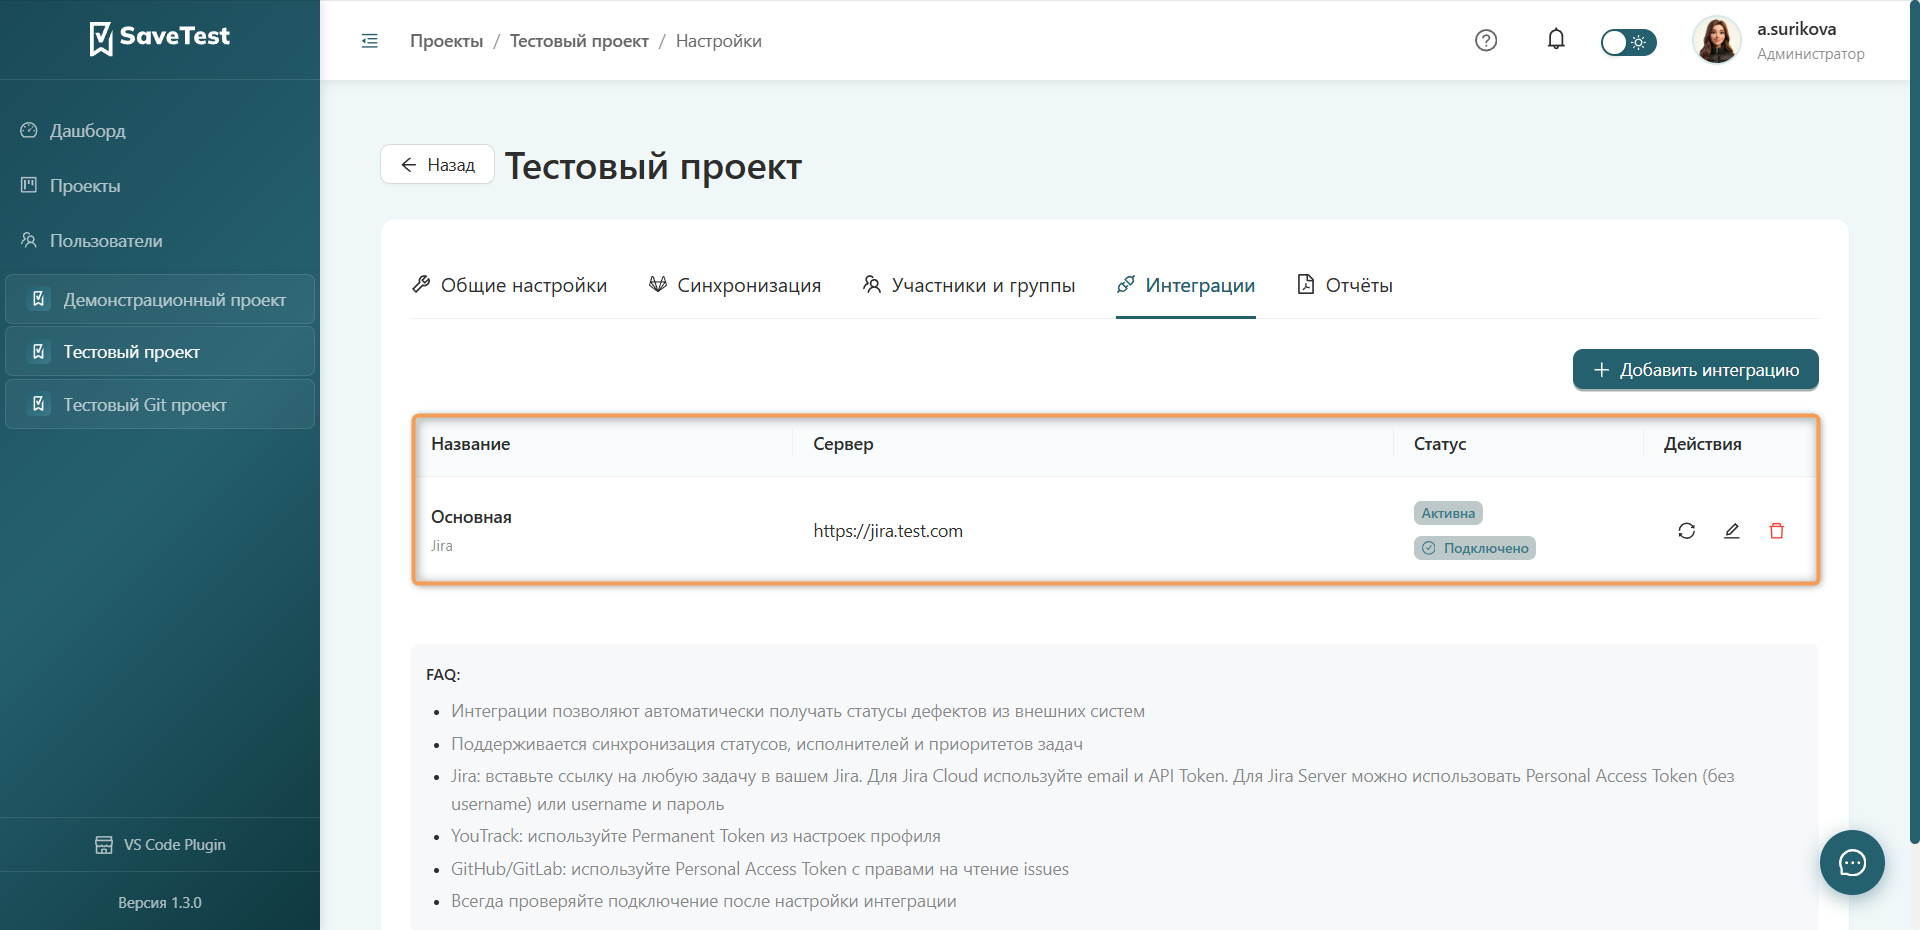Click the Статус column header

click(x=1440, y=444)
